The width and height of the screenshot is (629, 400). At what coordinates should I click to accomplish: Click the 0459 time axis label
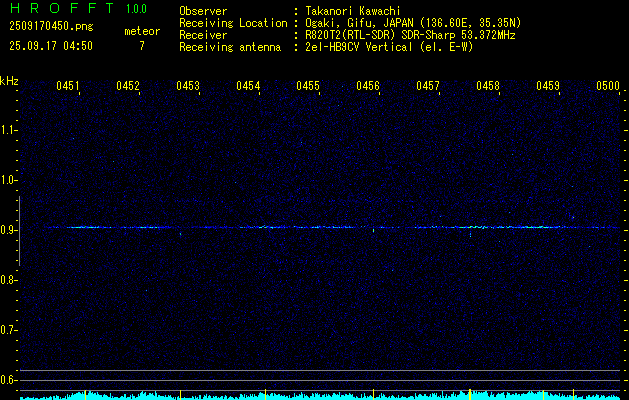coord(548,86)
